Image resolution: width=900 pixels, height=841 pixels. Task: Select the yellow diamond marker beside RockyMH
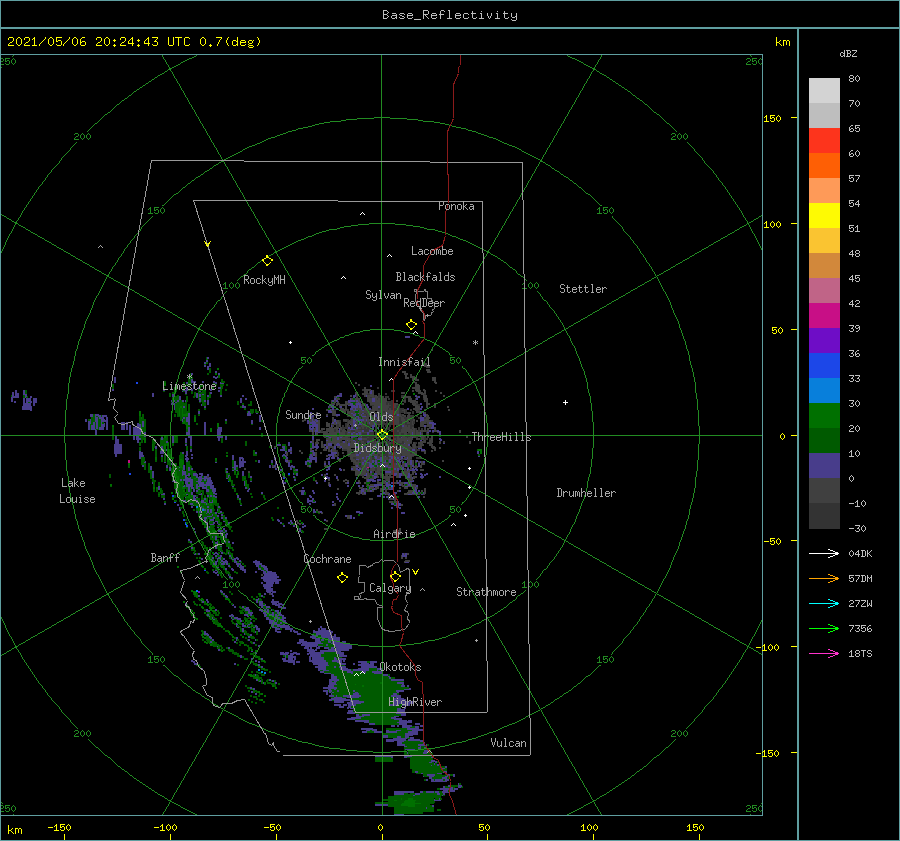(267, 261)
